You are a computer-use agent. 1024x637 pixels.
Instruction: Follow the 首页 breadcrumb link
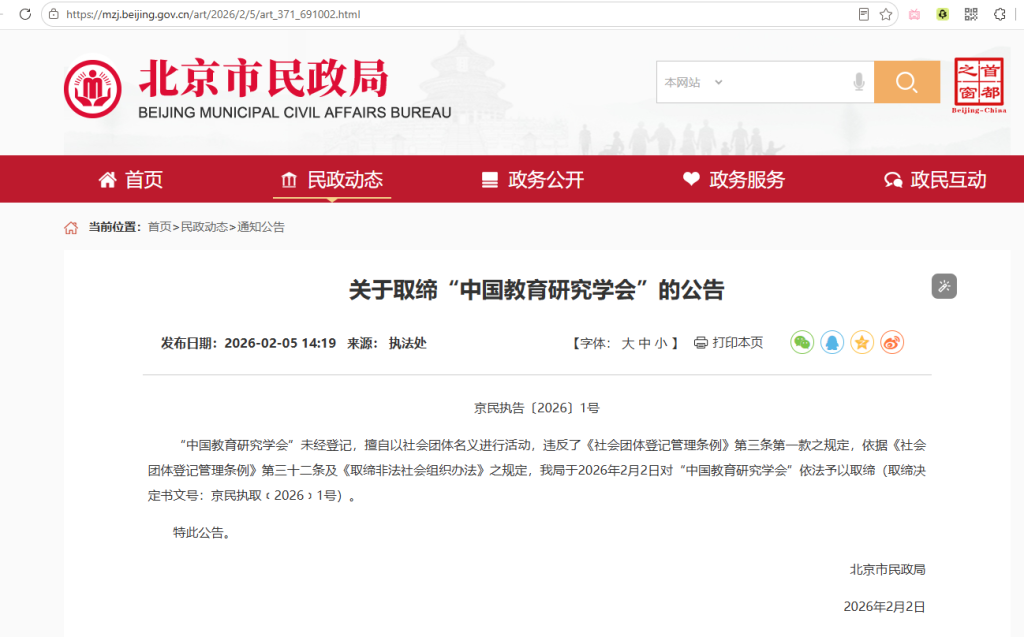click(x=159, y=227)
